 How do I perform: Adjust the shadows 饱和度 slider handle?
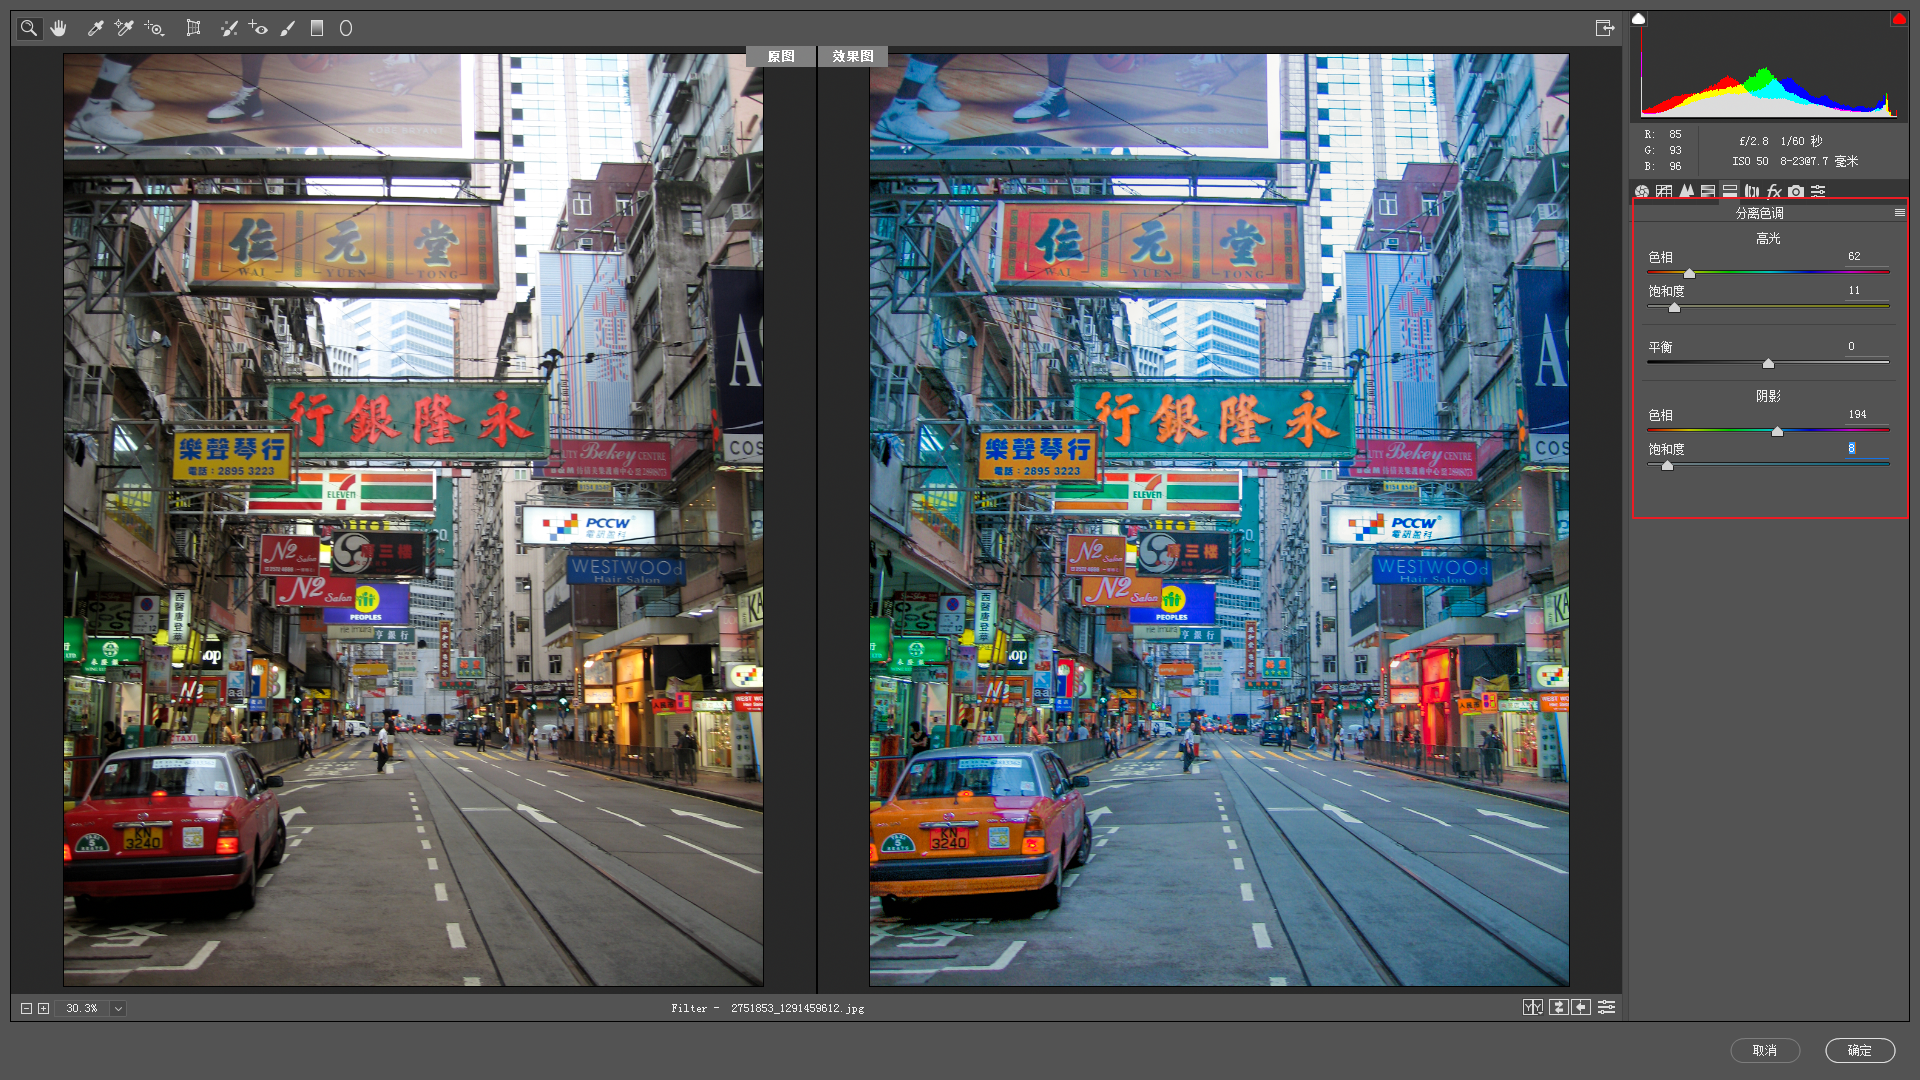[1667, 466]
